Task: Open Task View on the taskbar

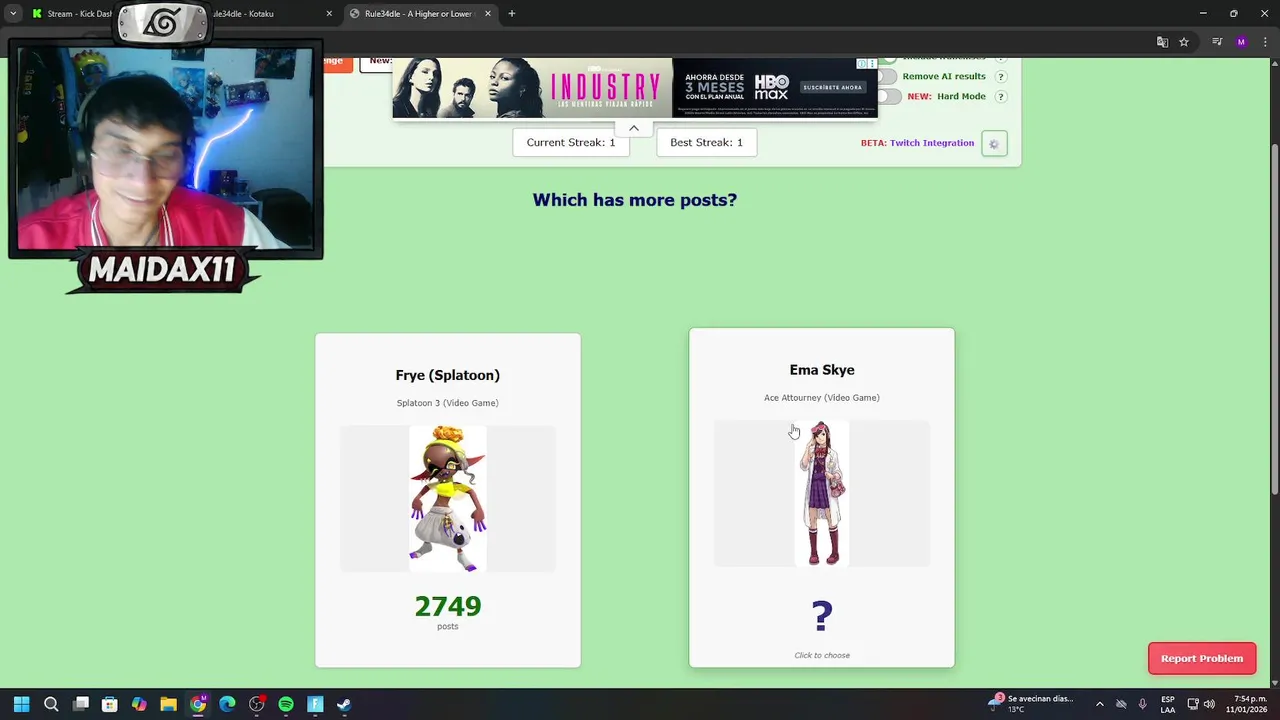Action: click(x=81, y=704)
